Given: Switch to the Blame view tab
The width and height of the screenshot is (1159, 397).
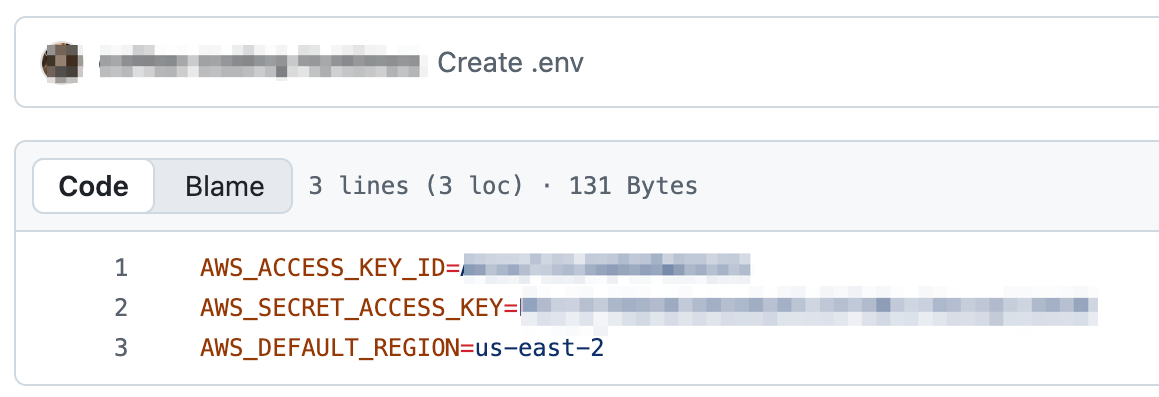Looking at the screenshot, I should 224,186.
